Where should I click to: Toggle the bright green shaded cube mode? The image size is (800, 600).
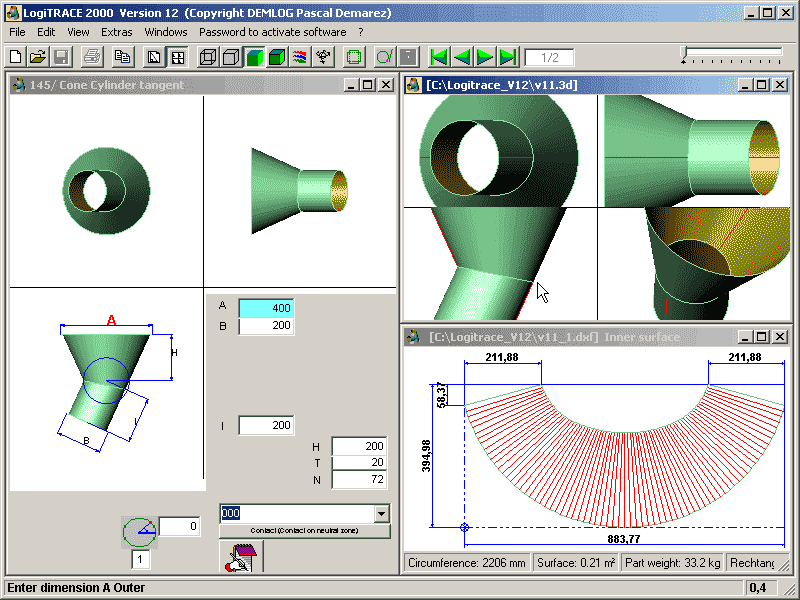point(254,57)
